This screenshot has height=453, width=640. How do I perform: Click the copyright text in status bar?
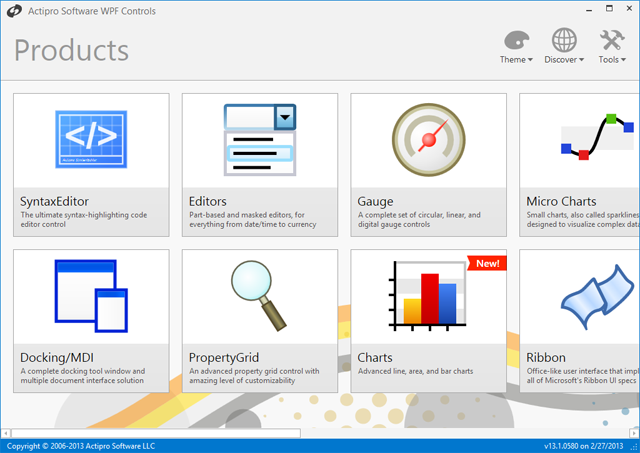[x=81, y=446]
